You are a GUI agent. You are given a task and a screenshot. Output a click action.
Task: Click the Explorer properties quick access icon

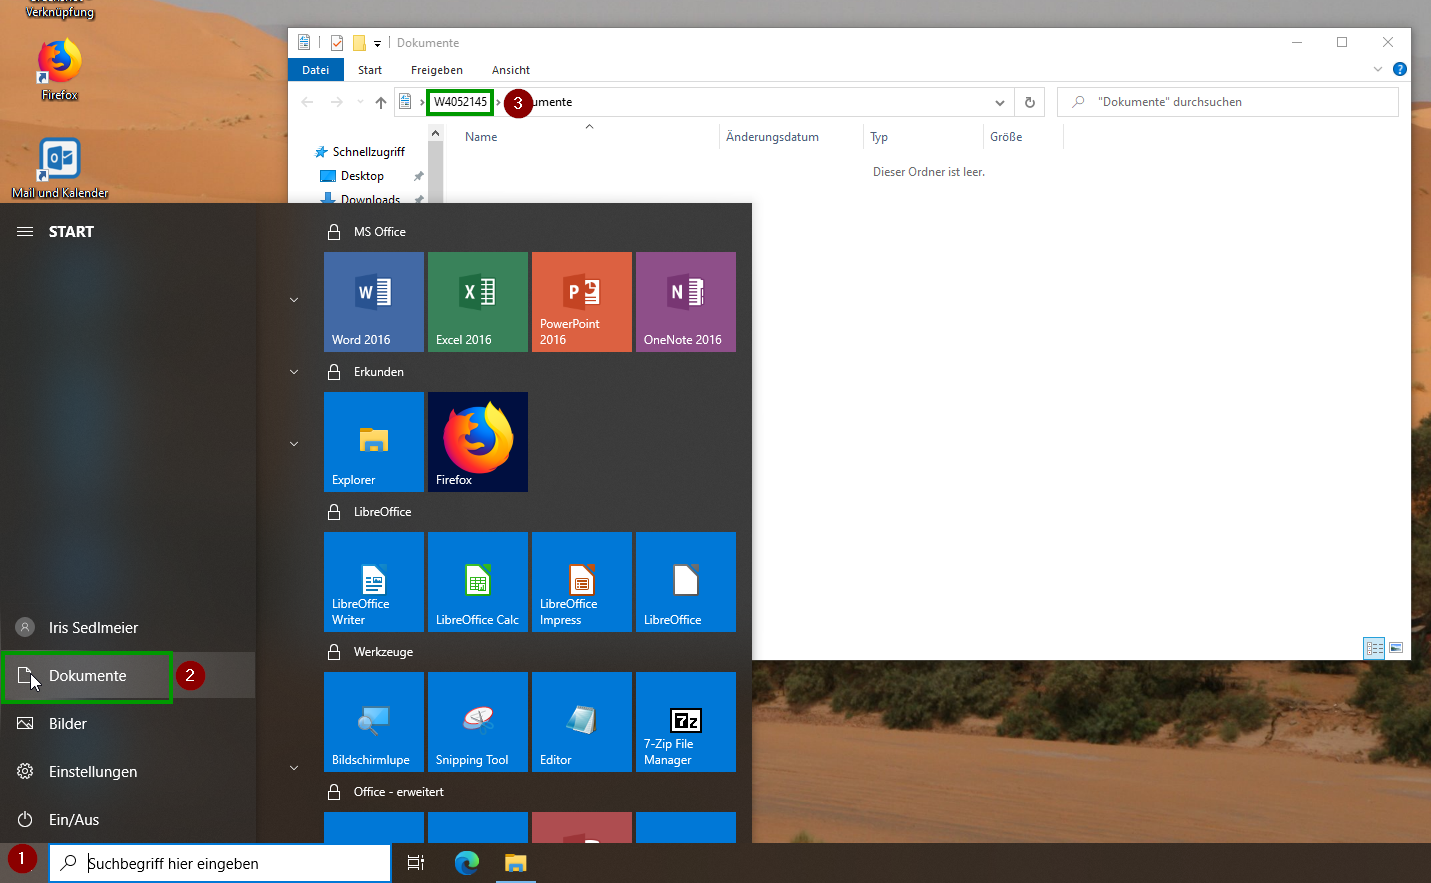pos(337,43)
